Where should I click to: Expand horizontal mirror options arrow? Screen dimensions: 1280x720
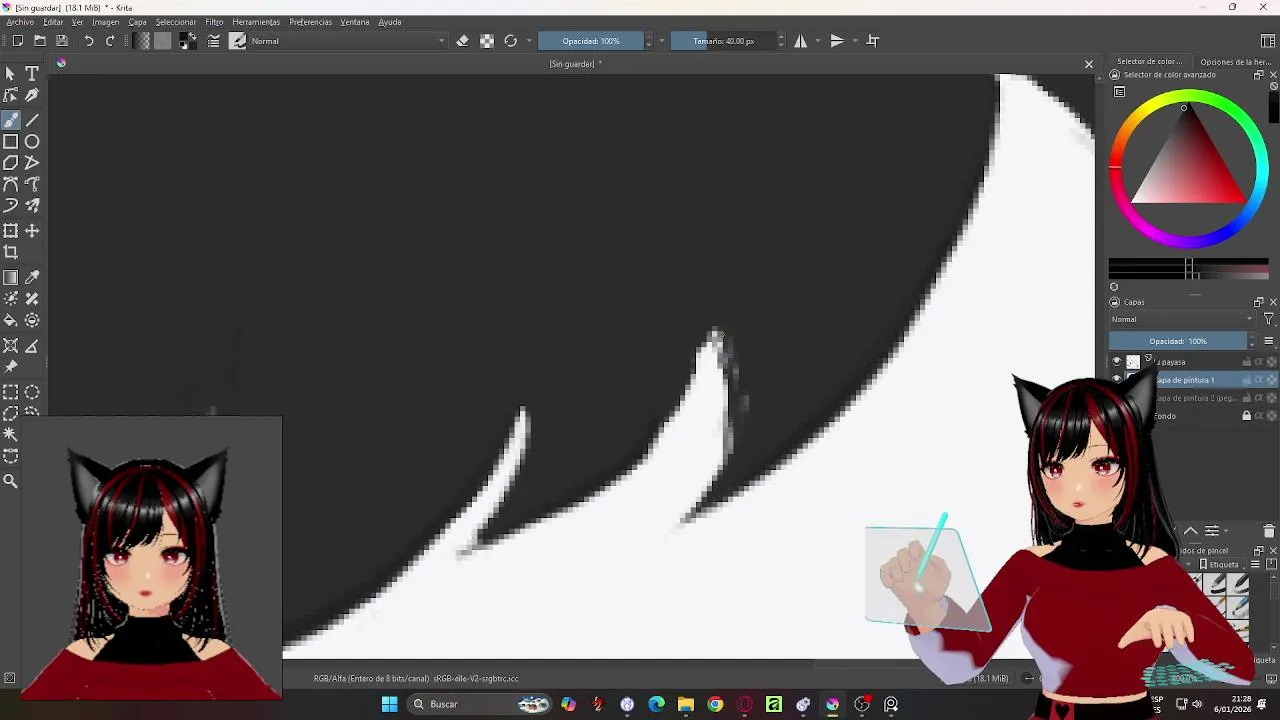click(x=818, y=41)
